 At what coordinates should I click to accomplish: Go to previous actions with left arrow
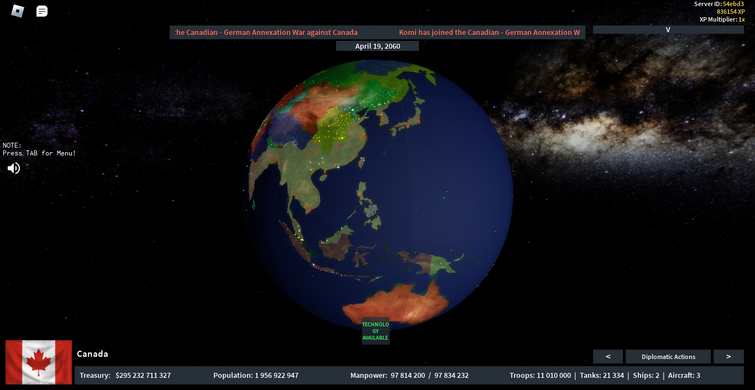608,357
